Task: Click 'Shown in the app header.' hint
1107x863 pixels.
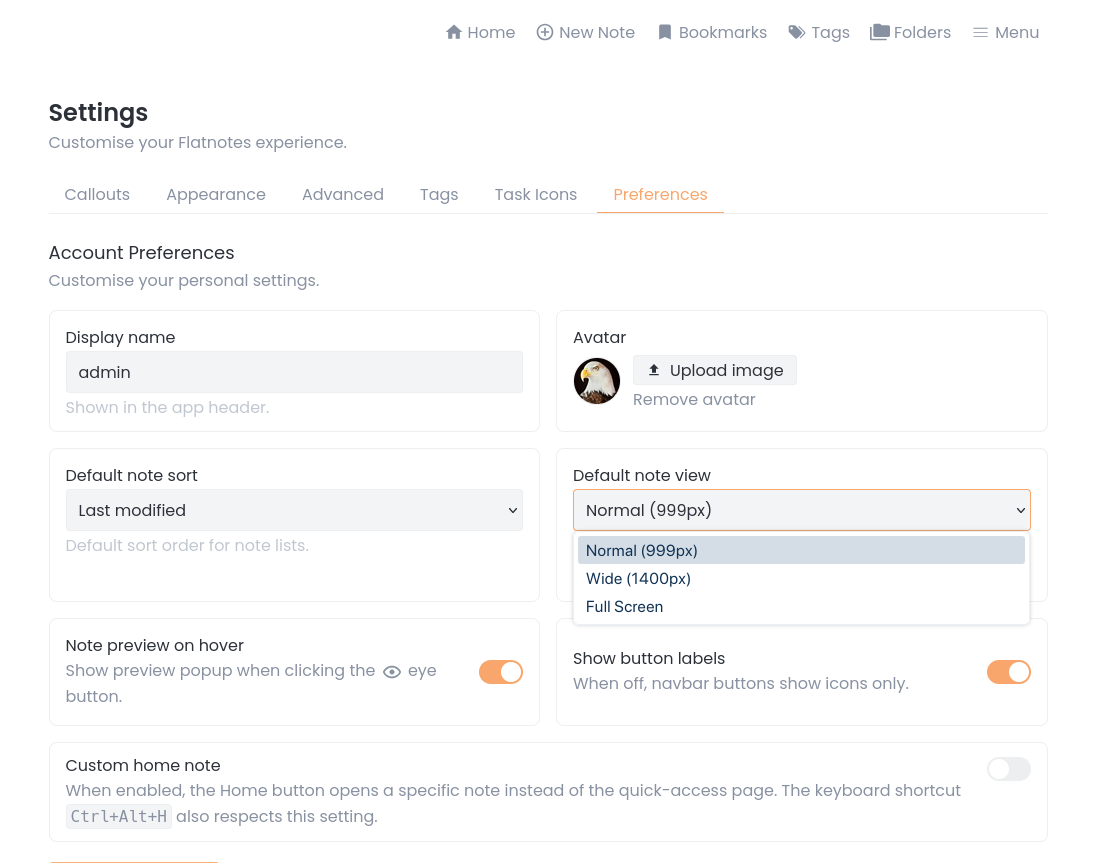Action: tap(167, 407)
